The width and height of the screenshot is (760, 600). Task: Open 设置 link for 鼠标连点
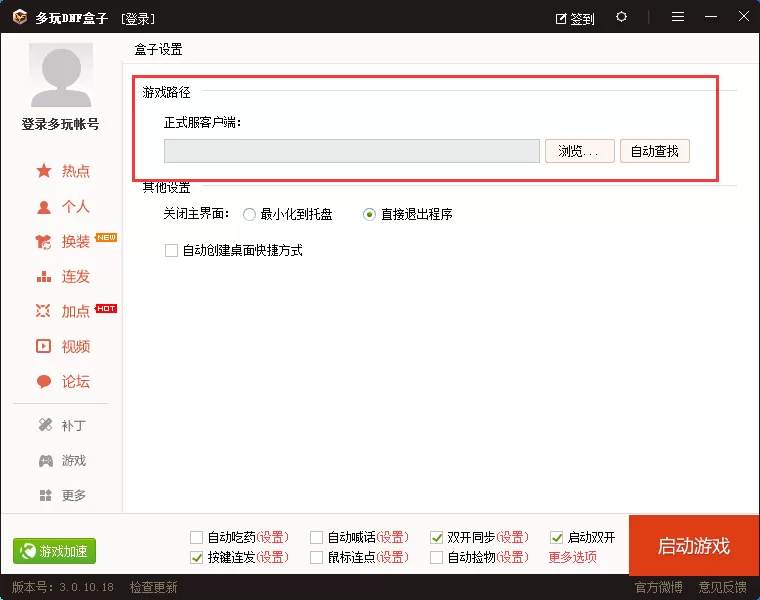[x=393, y=558]
